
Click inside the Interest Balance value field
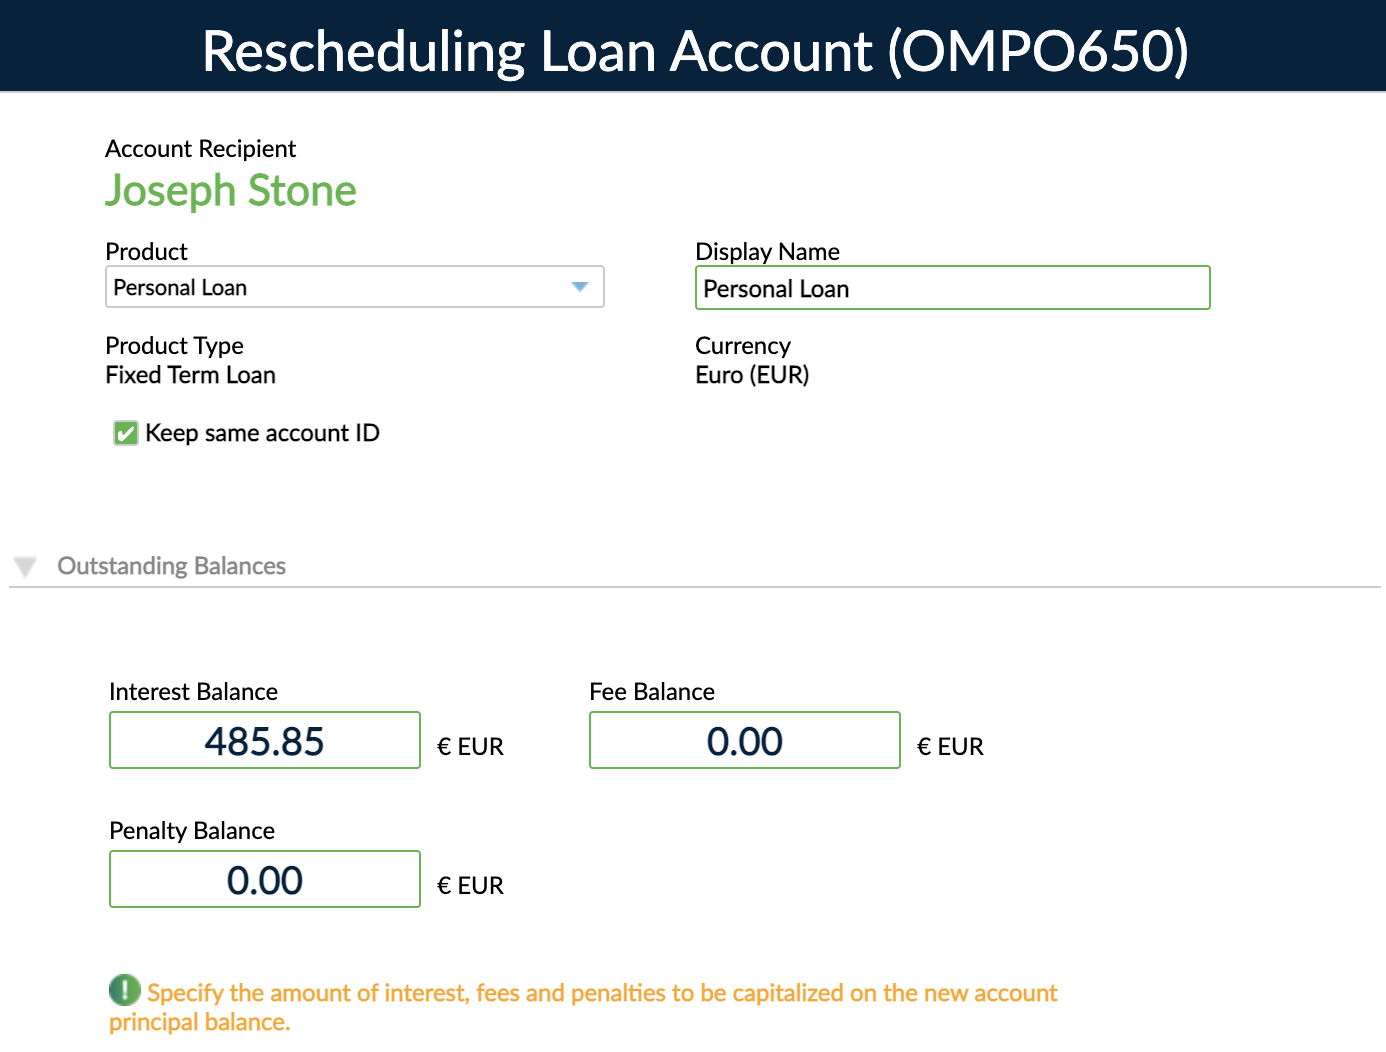[x=264, y=740]
